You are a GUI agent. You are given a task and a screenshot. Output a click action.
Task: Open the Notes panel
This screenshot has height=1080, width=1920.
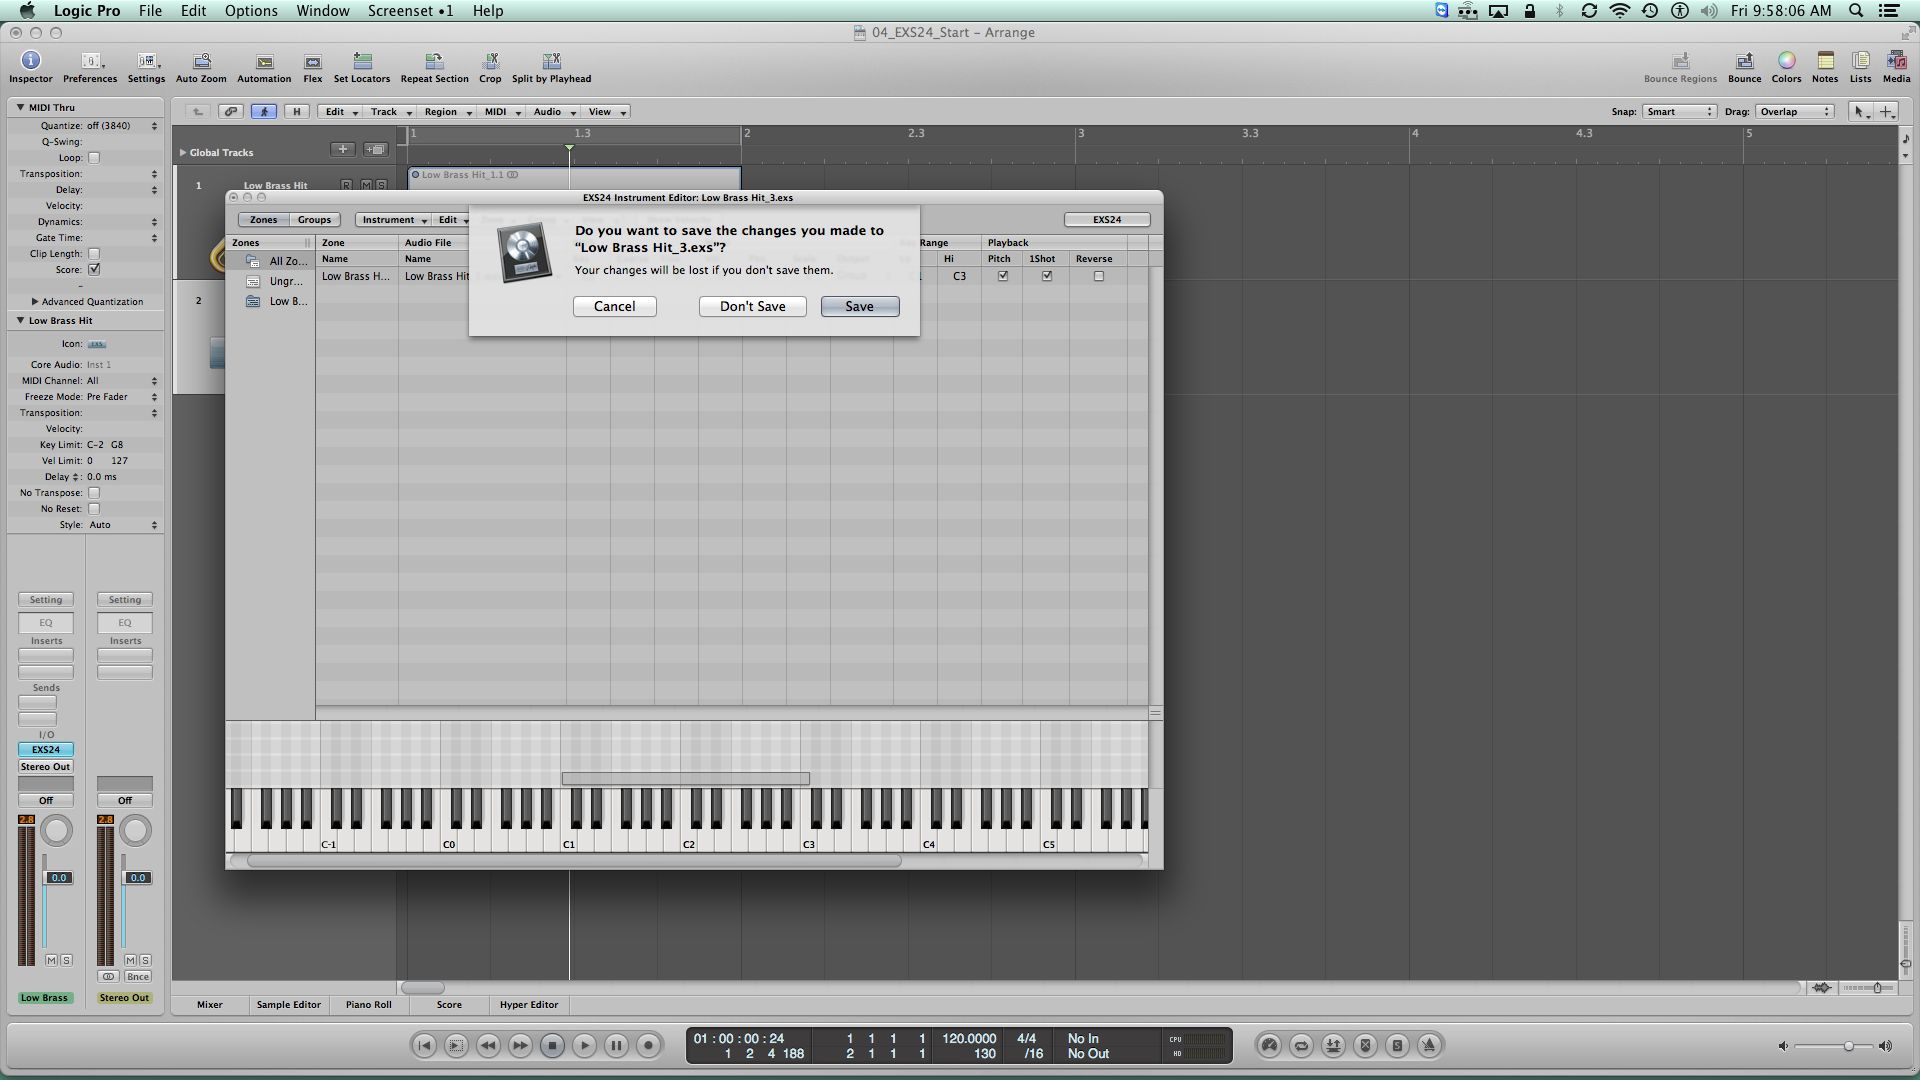tap(1825, 68)
